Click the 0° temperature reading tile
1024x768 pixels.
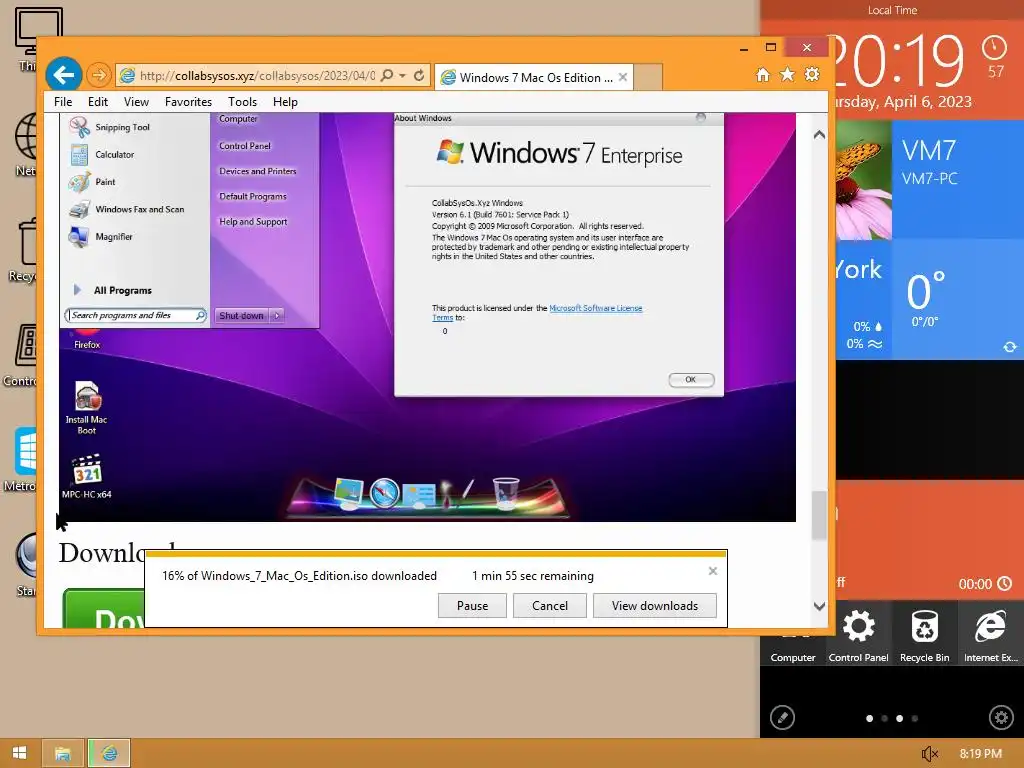[x=957, y=298]
